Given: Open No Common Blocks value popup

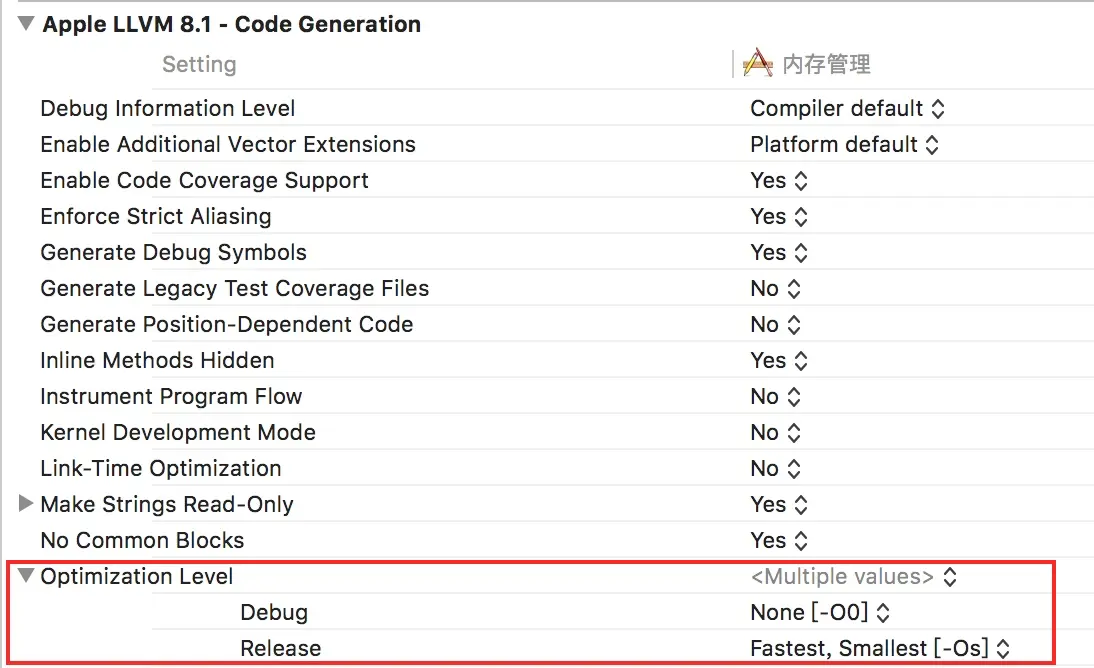Looking at the screenshot, I should click(779, 540).
